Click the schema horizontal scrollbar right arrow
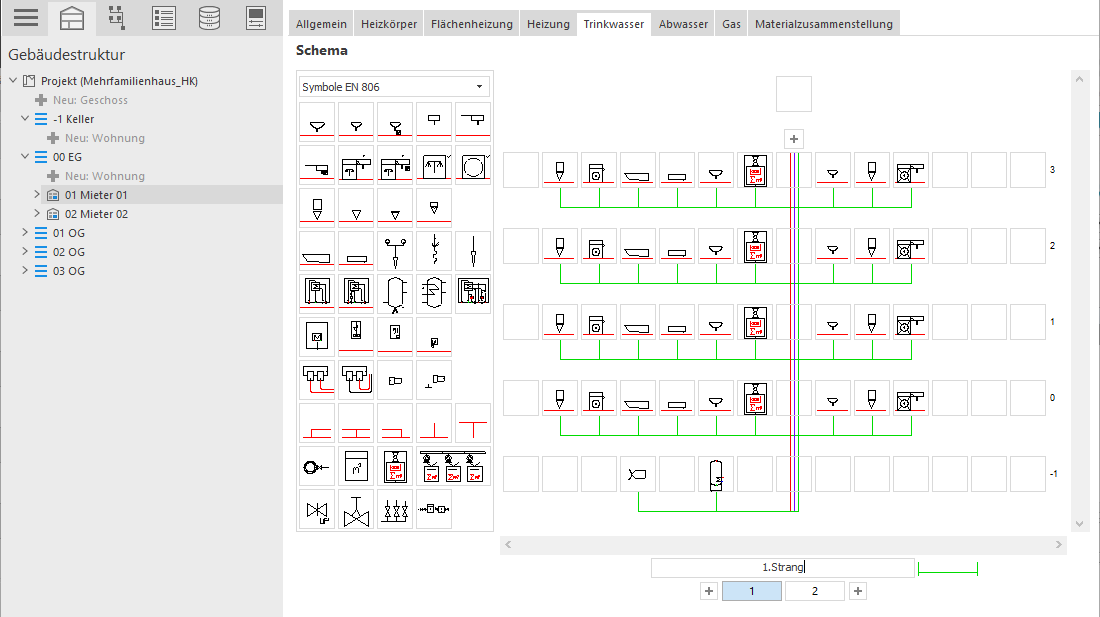The width and height of the screenshot is (1100, 617). (x=1059, y=545)
